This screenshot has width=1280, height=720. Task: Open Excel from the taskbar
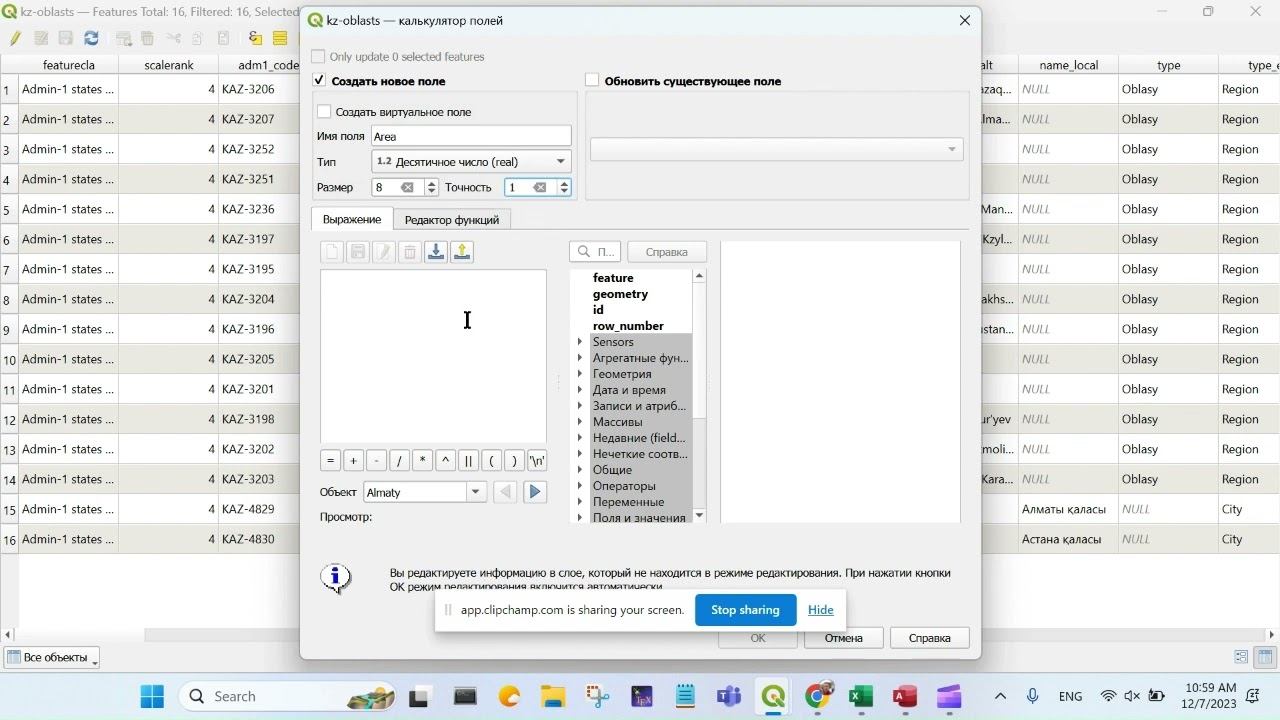coord(861,696)
